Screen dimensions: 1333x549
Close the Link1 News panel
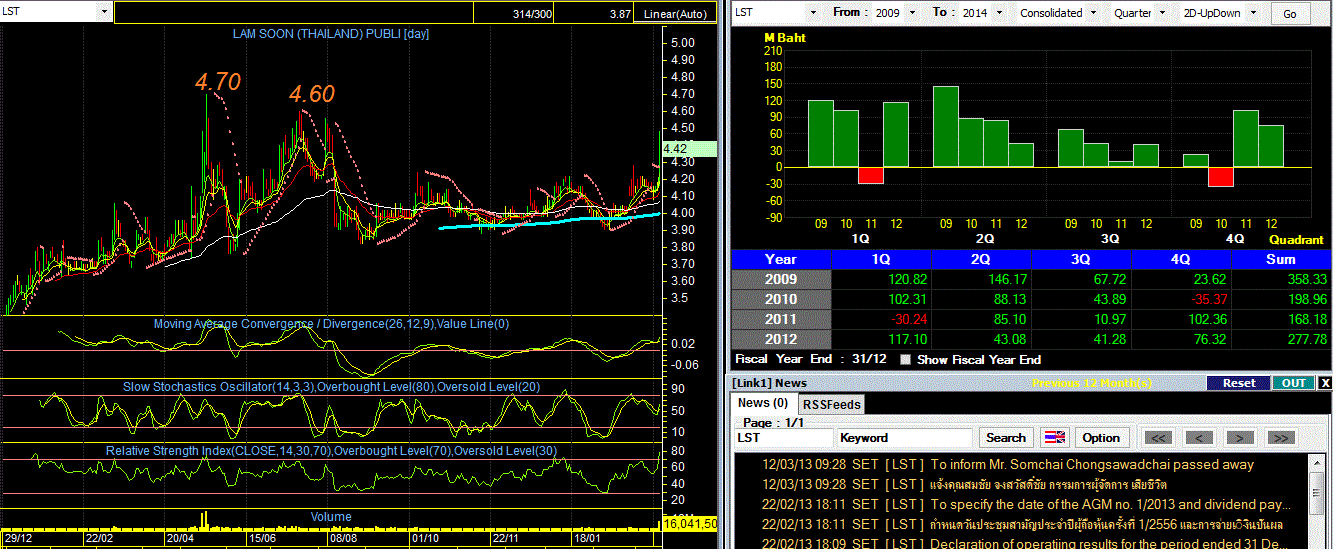click(x=1325, y=383)
